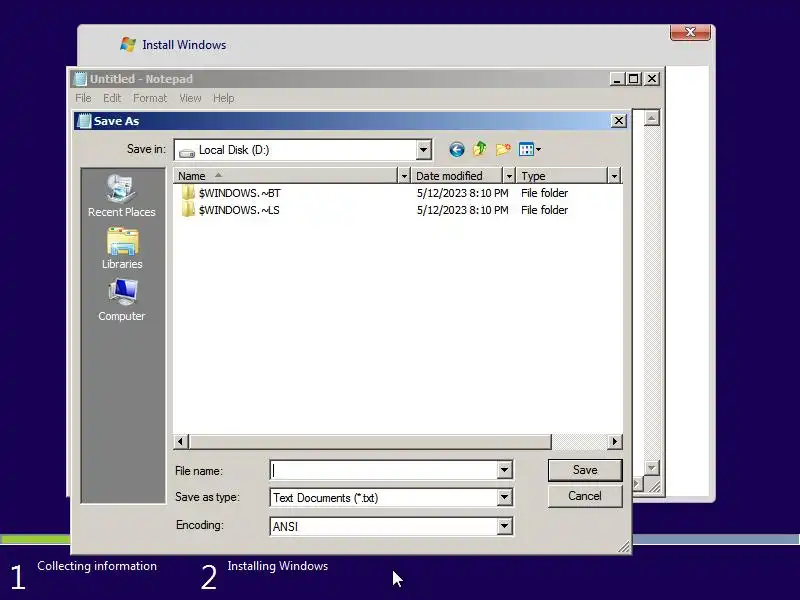The image size is (800, 600).
Task: Expand the Save as type dropdown
Action: [504, 497]
